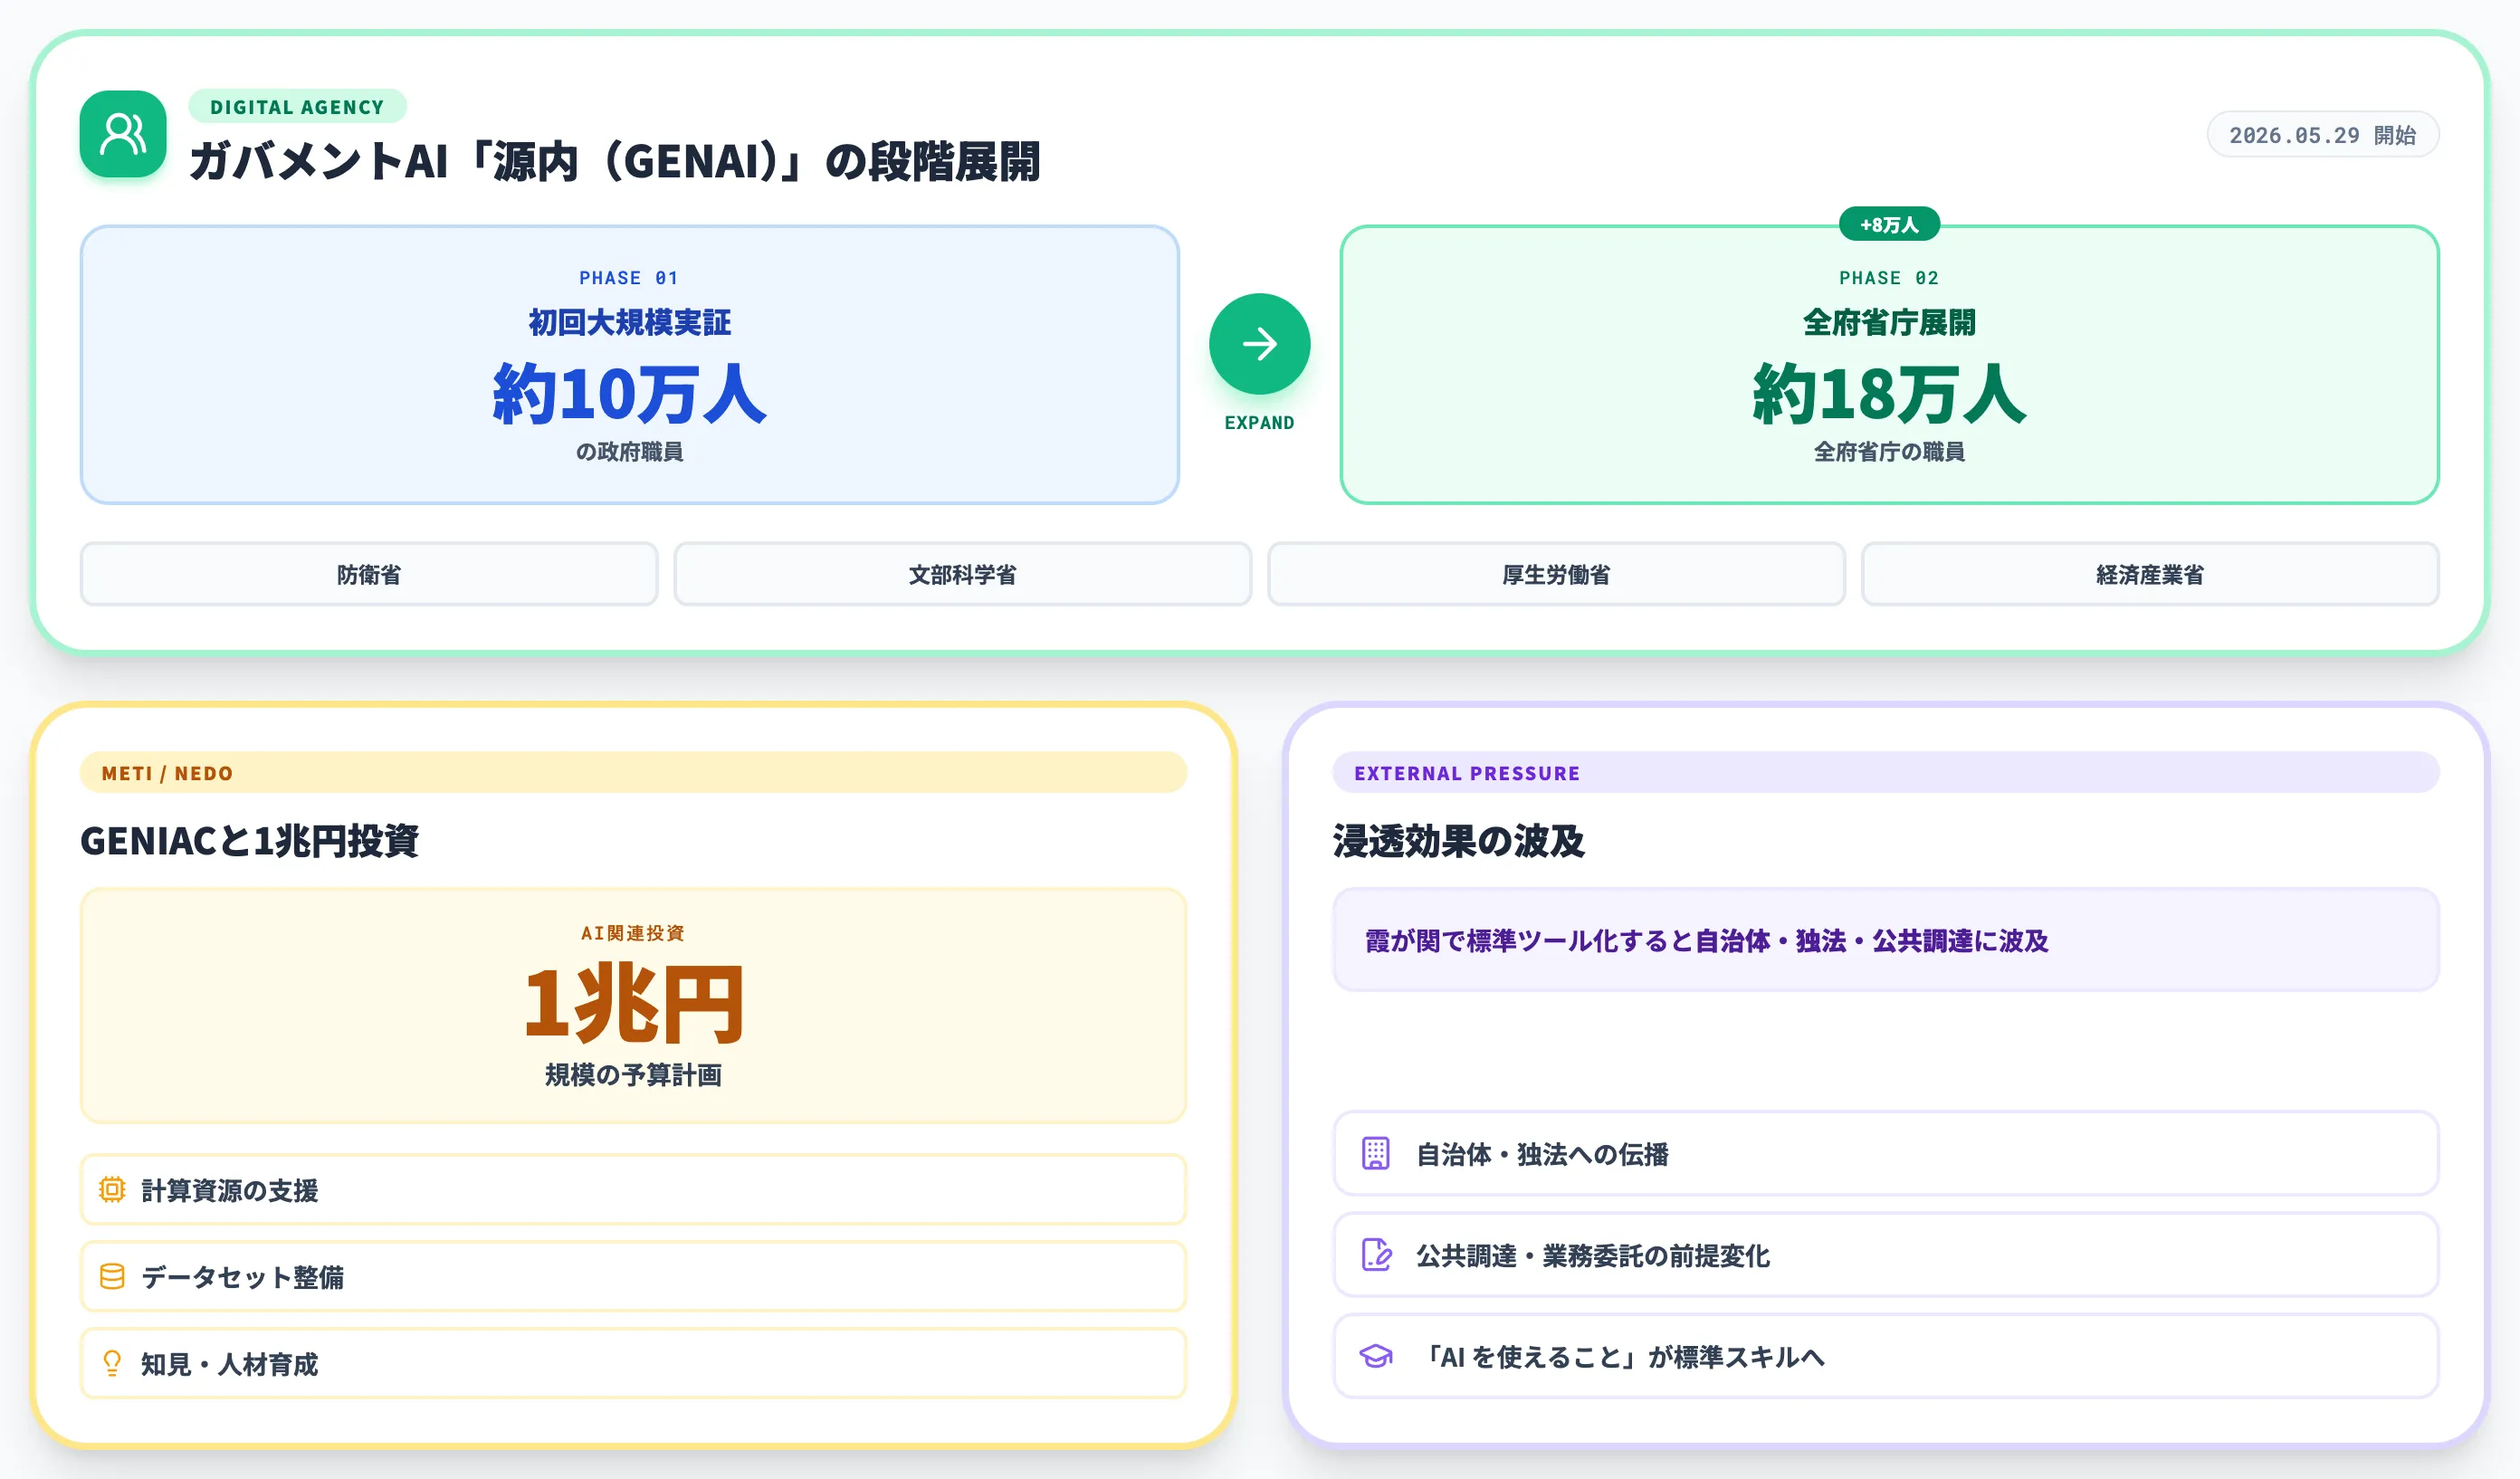Click the DIGITAL AGENCY badge
The width and height of the screenshot is (2520, 1479).
[297, 107]
